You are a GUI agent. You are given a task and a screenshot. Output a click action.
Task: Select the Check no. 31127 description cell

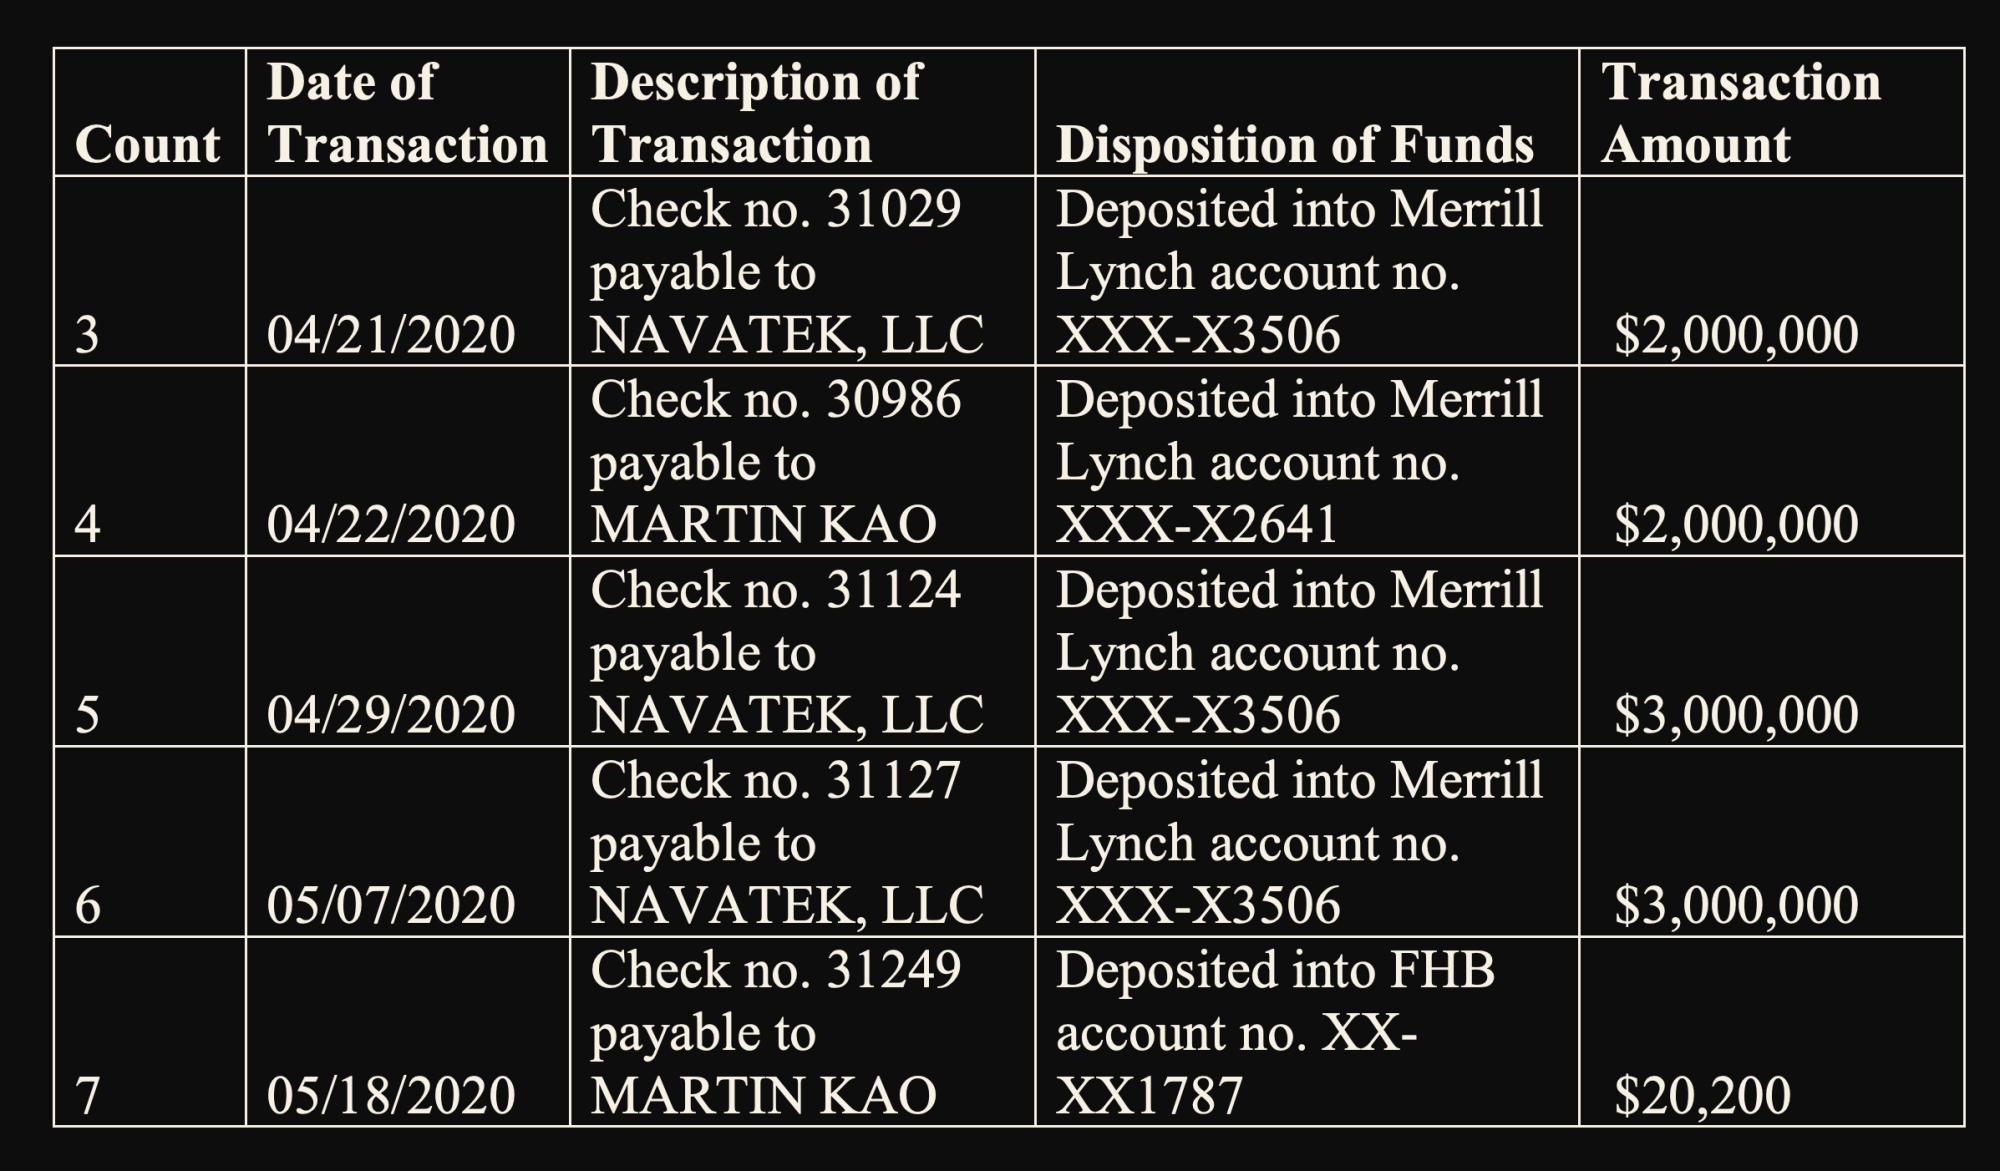point(787,842)
